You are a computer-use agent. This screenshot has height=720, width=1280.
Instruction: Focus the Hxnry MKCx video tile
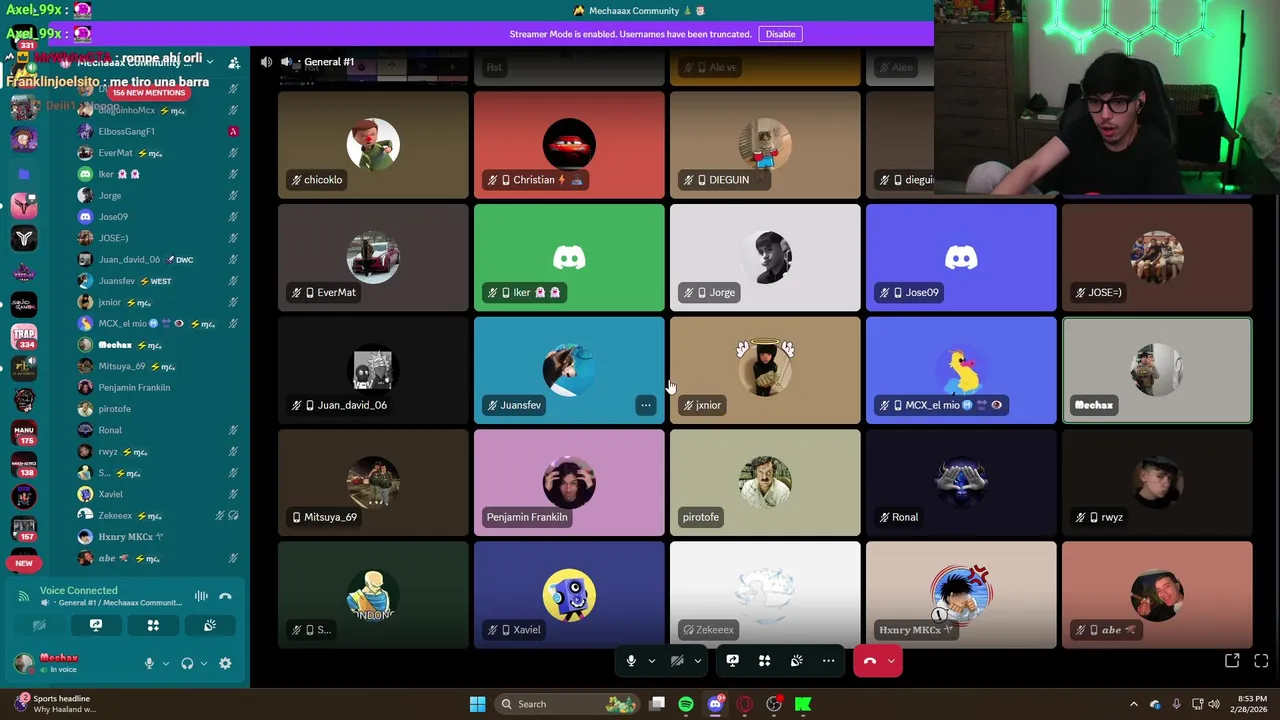[961, 595]
